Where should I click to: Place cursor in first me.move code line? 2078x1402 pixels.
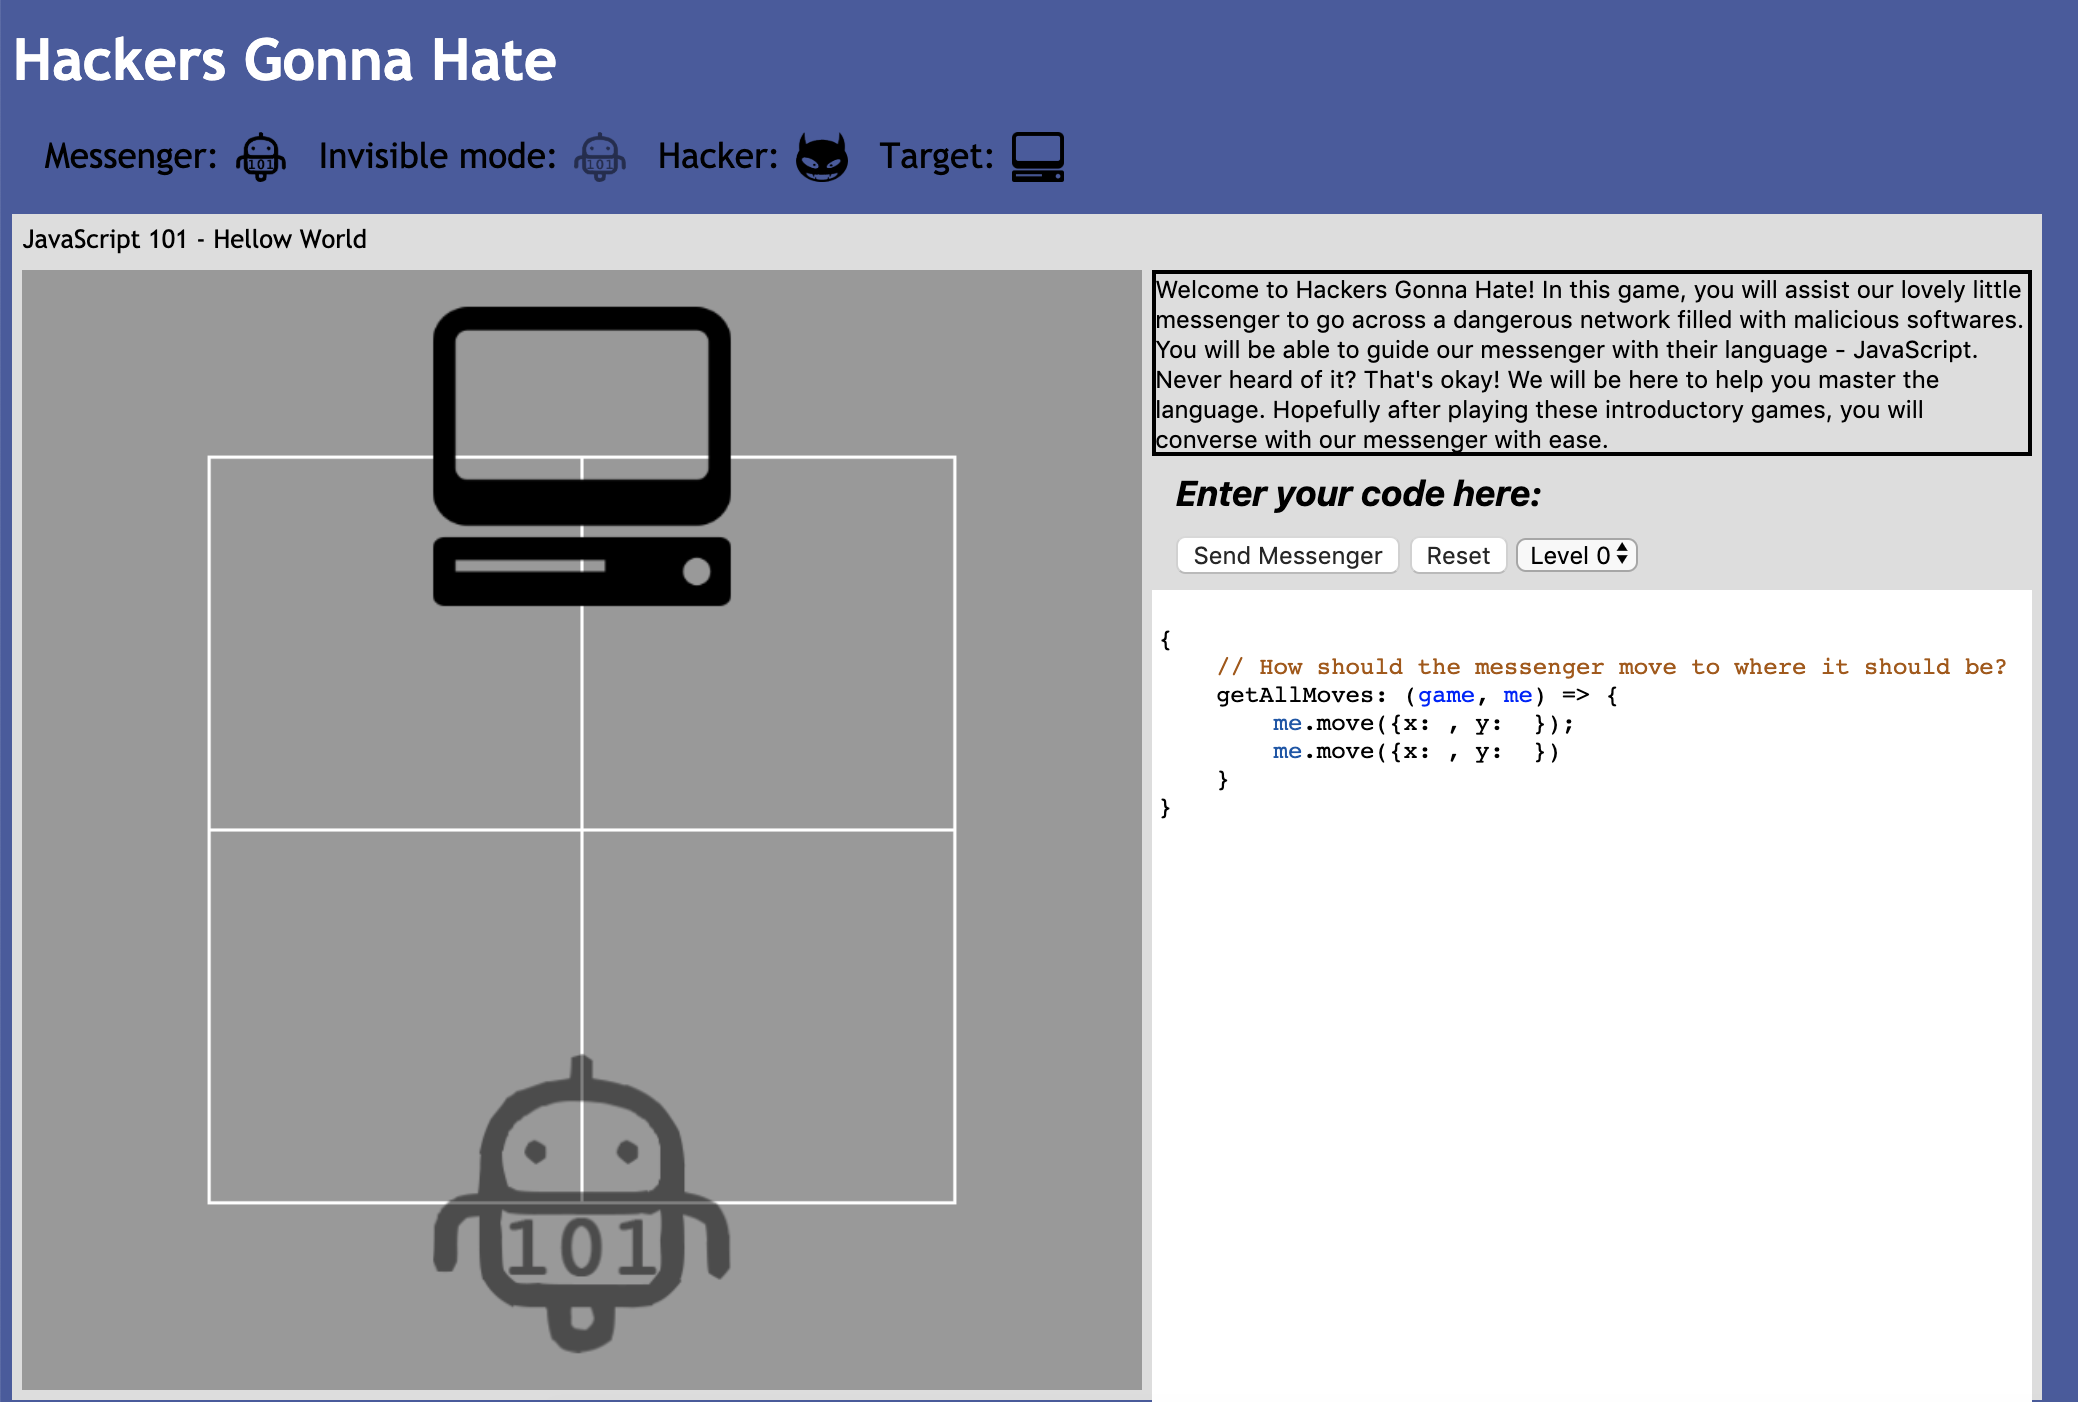click(1420, 723)
